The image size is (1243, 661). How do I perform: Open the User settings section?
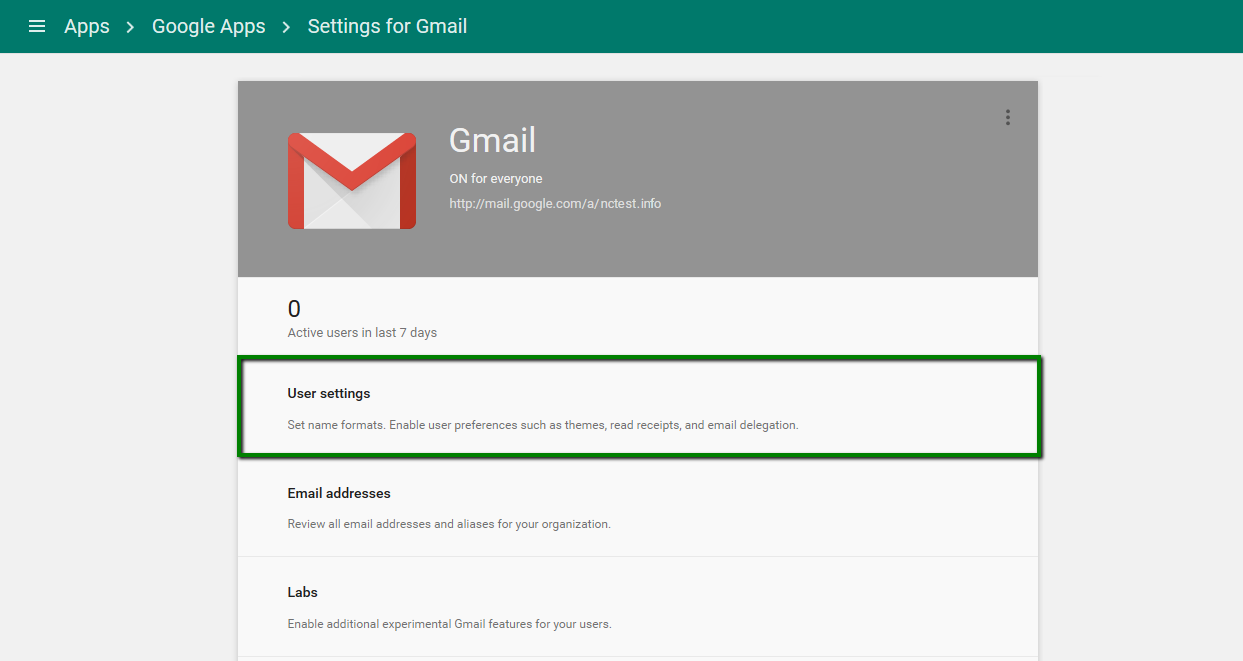(x=640, y=408)
